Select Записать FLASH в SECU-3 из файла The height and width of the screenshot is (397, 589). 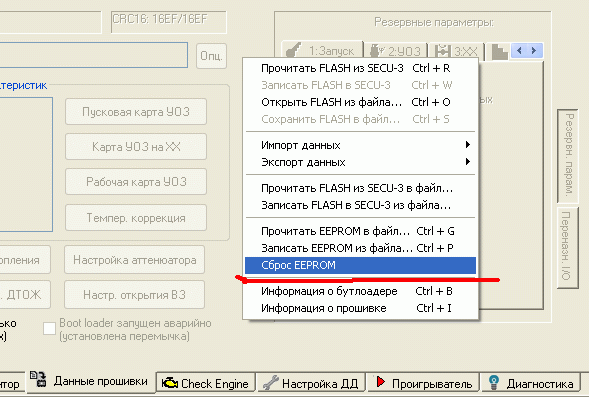pyautogui.click(x=360, y=205)
